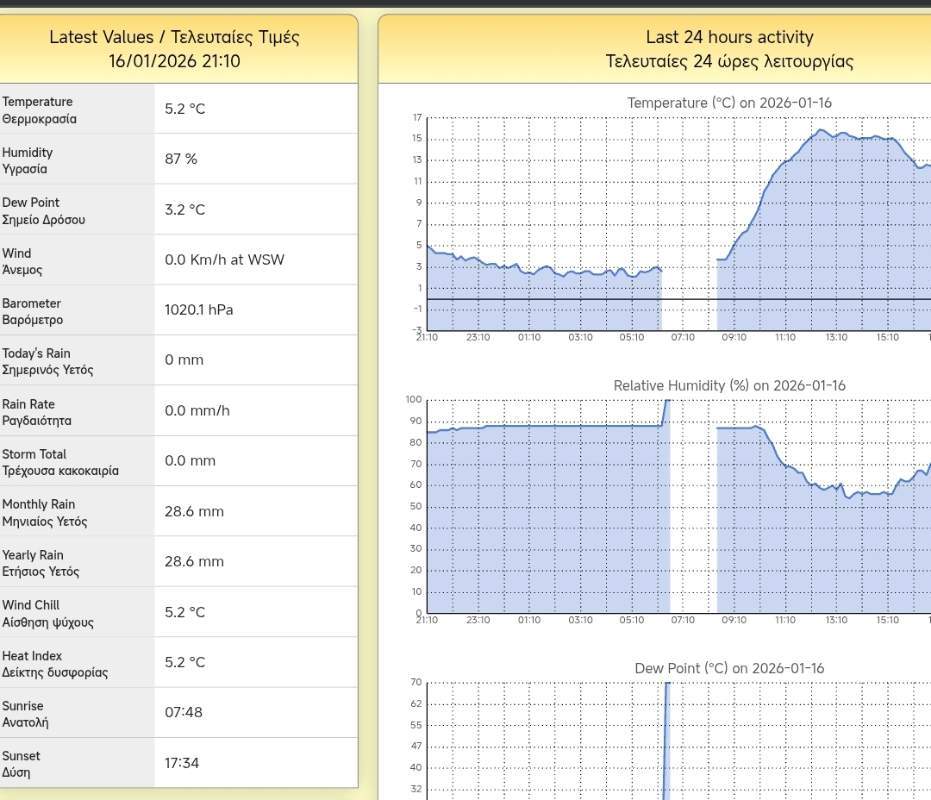Click the Wind Chill row label
Screen dimensions: 931x800
[47, 614]
